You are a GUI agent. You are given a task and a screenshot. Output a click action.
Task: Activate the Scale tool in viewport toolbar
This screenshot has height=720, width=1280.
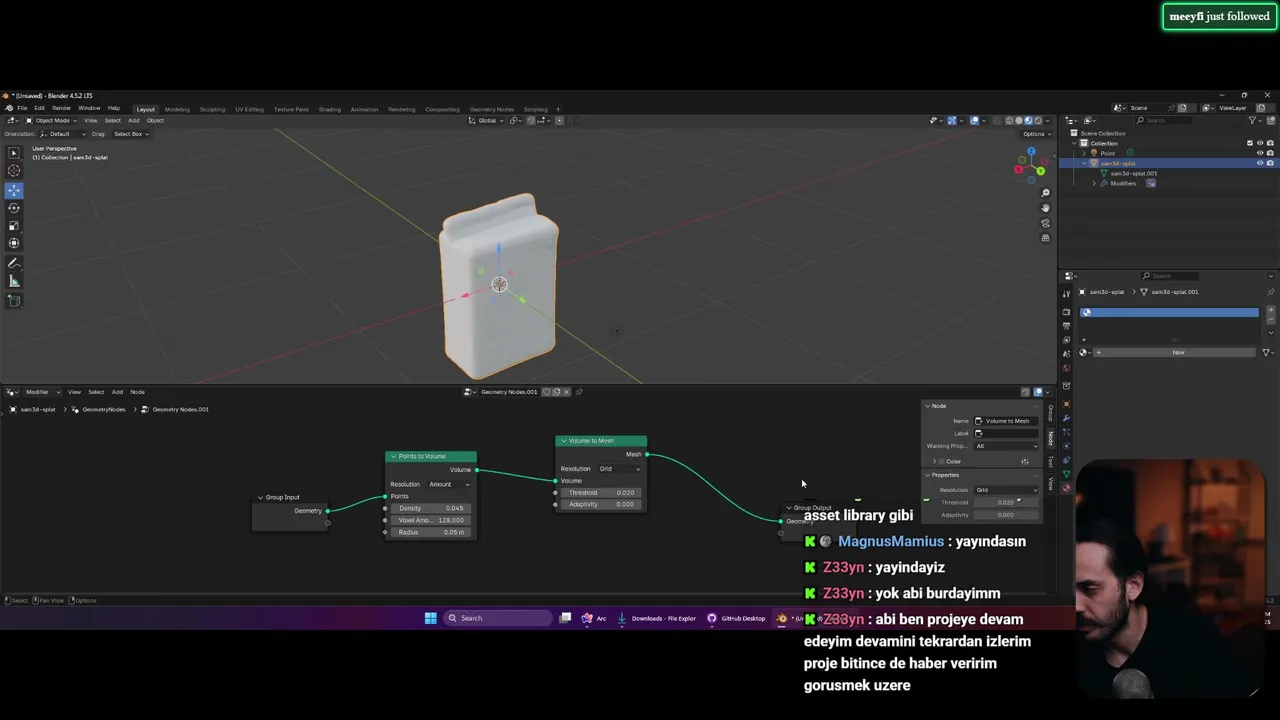[14, 226]
